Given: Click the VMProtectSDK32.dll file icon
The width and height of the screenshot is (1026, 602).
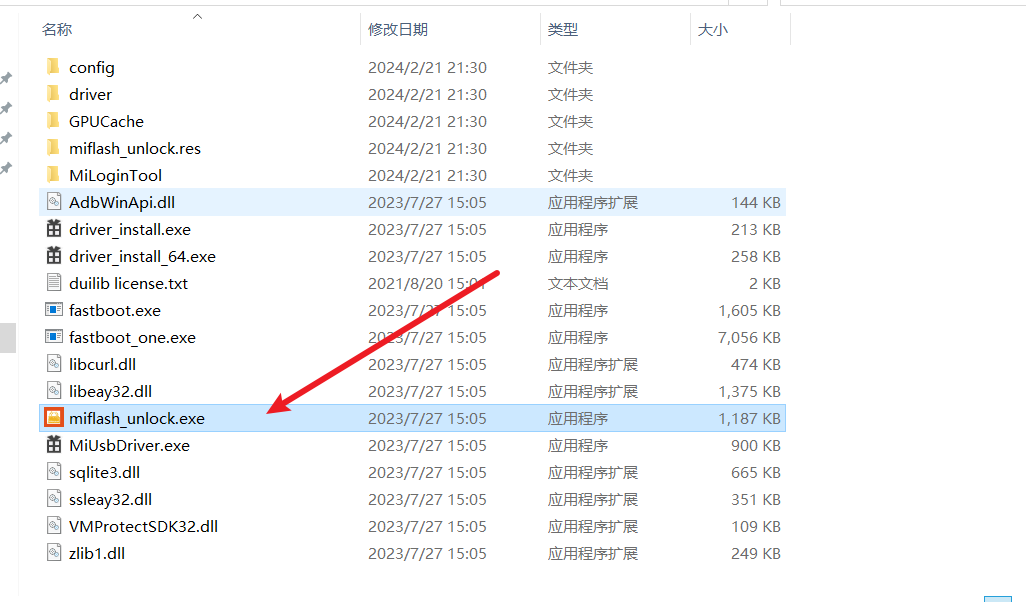Looking at the screenshot, I should point(54,525).
